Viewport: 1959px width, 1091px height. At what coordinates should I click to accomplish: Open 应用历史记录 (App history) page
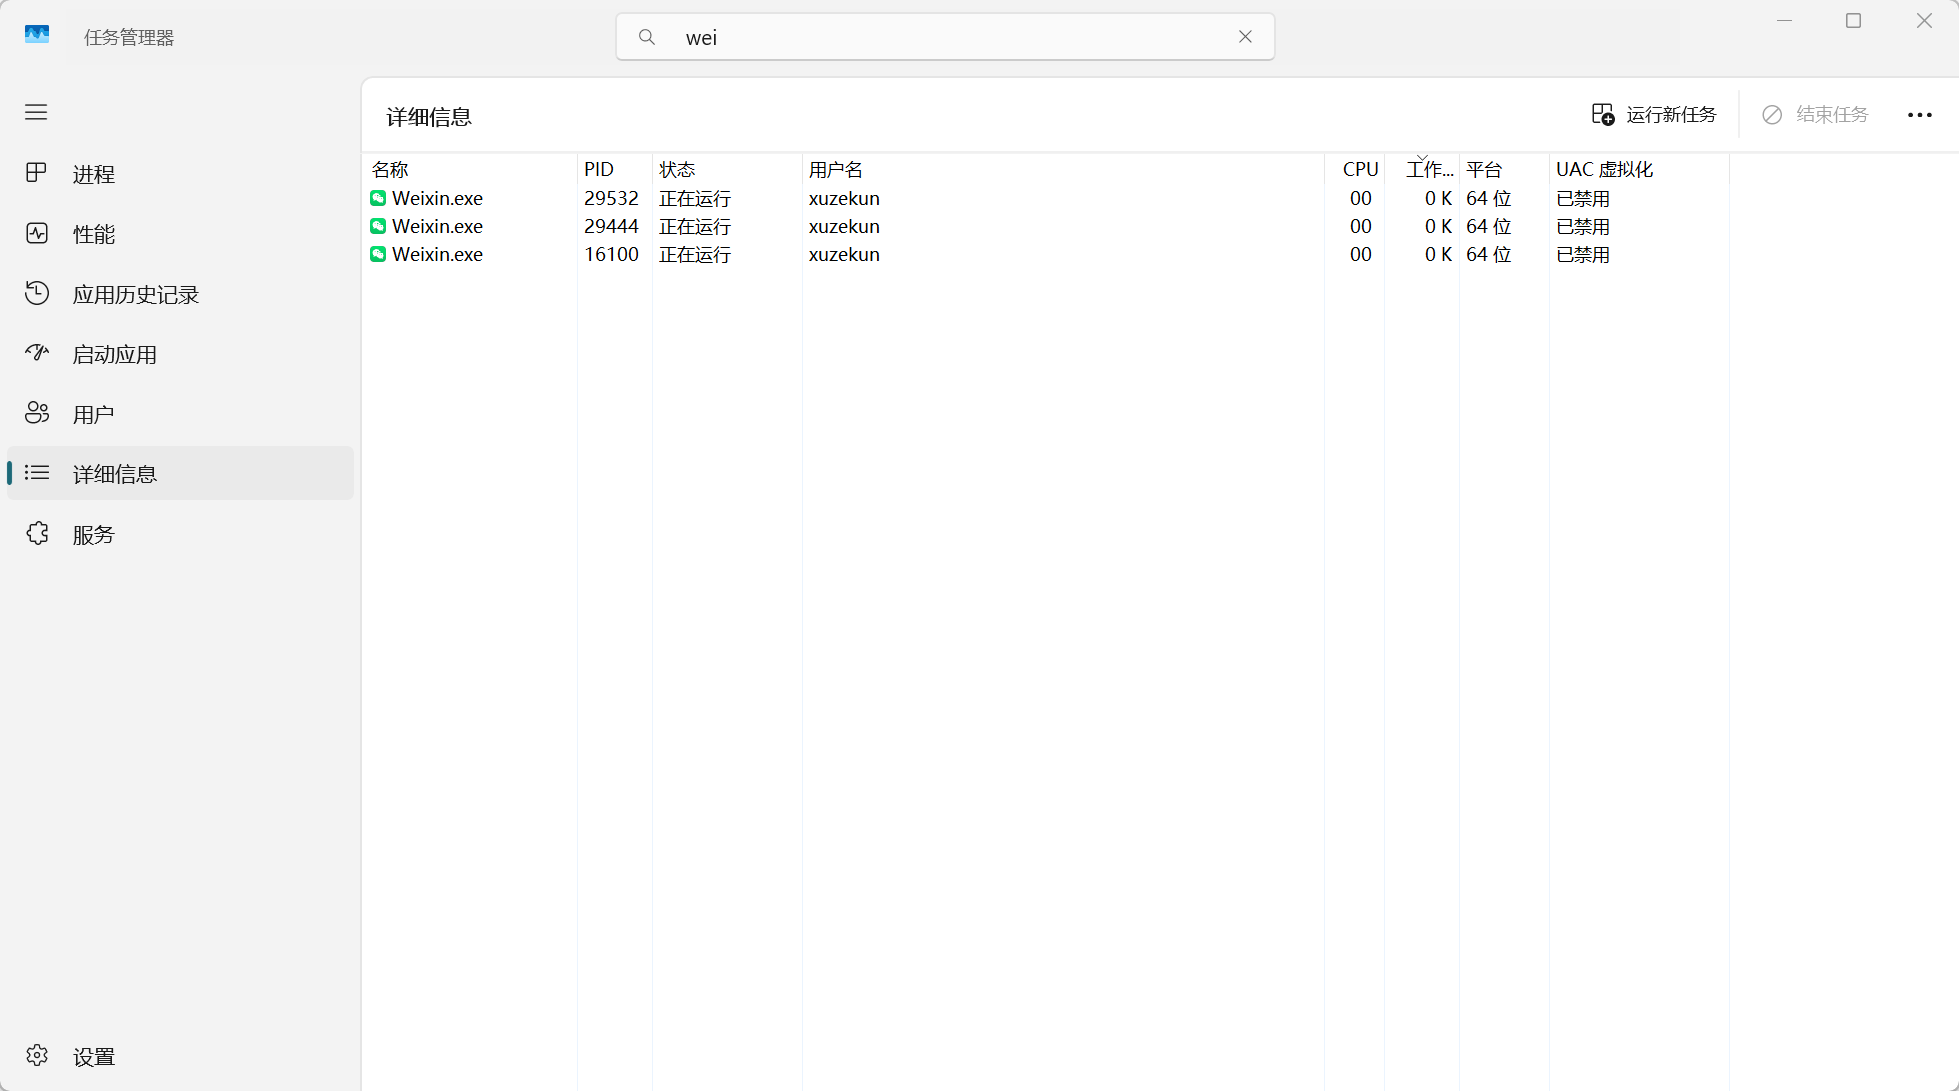(x=135, y=294)
